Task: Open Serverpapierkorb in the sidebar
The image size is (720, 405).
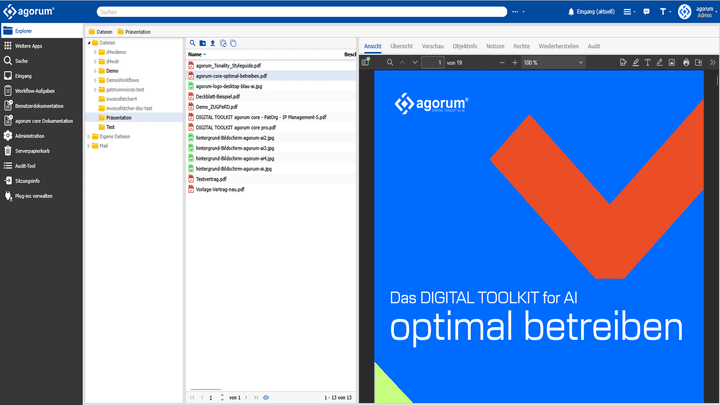Action: coord(41,151)
